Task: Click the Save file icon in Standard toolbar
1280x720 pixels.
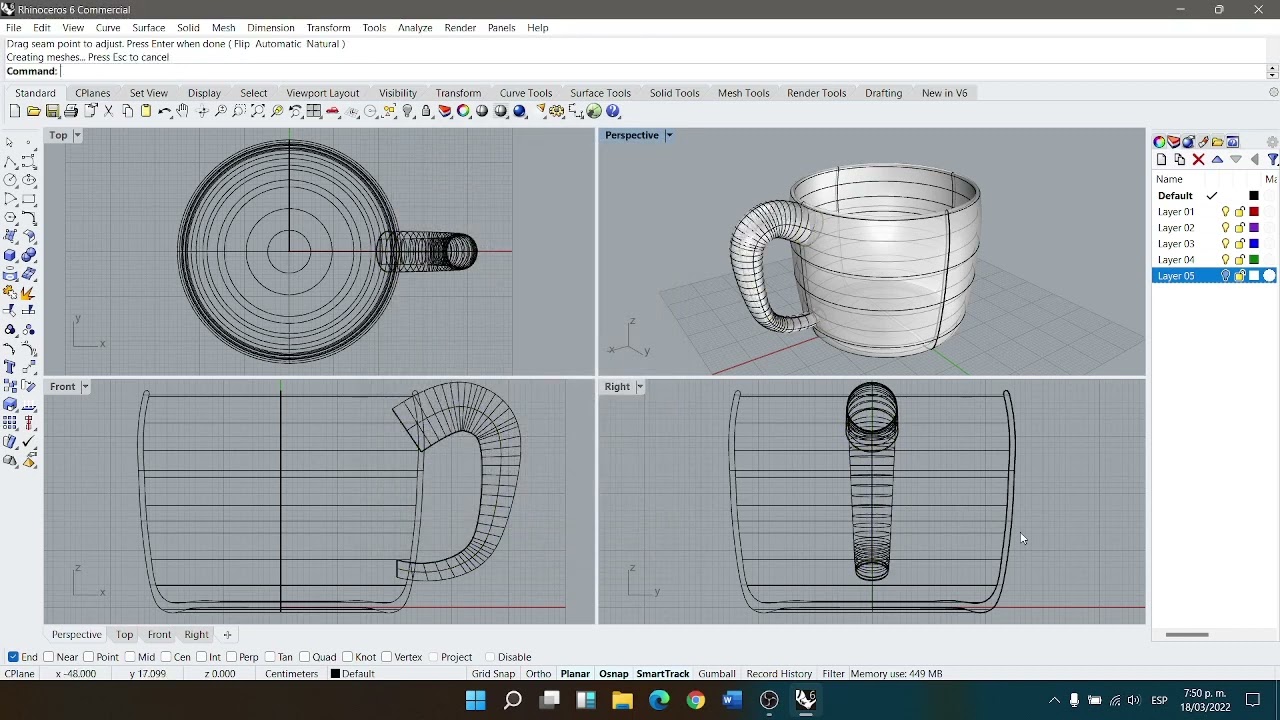Action: tap(52, 111)
